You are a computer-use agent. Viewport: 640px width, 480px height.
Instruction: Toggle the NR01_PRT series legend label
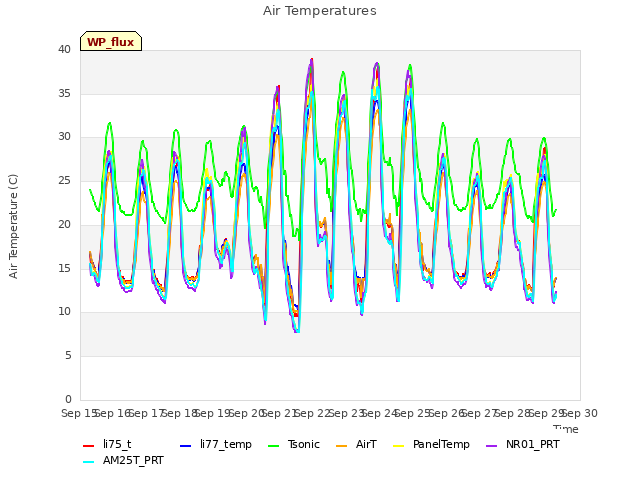coord(533,444)
